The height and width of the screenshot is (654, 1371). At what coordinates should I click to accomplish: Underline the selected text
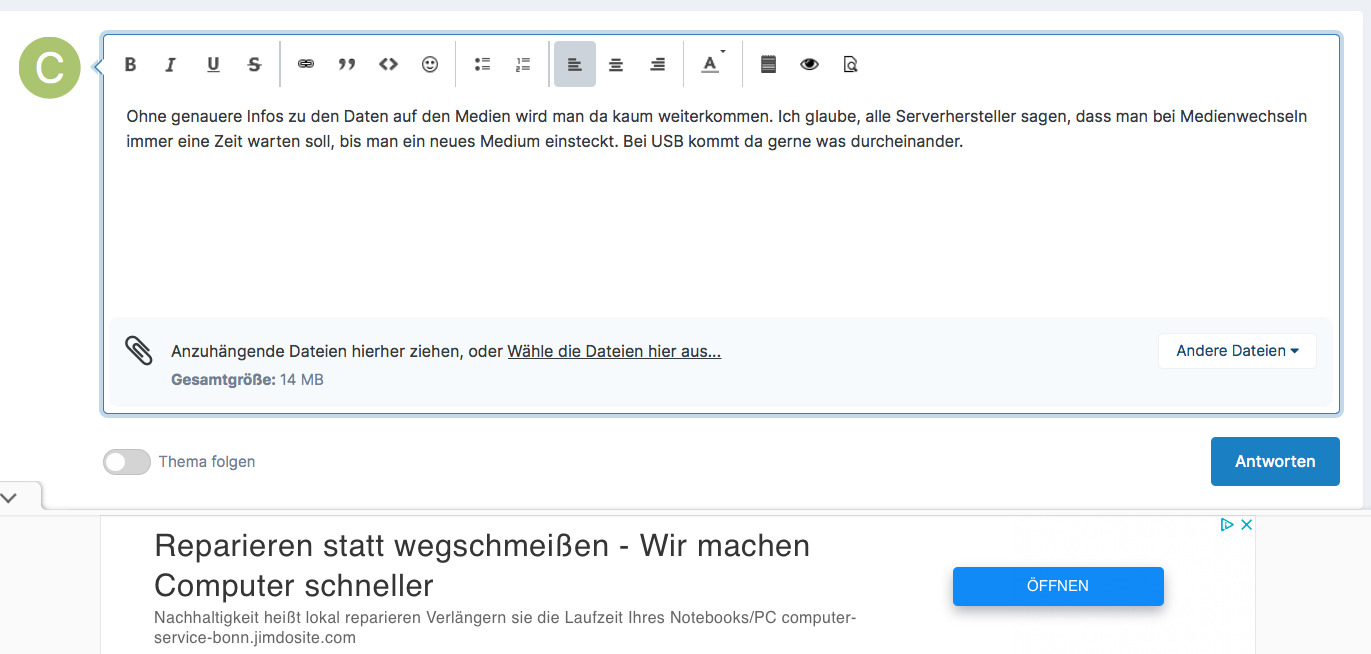pyautogui.click(x=213, y=64)
